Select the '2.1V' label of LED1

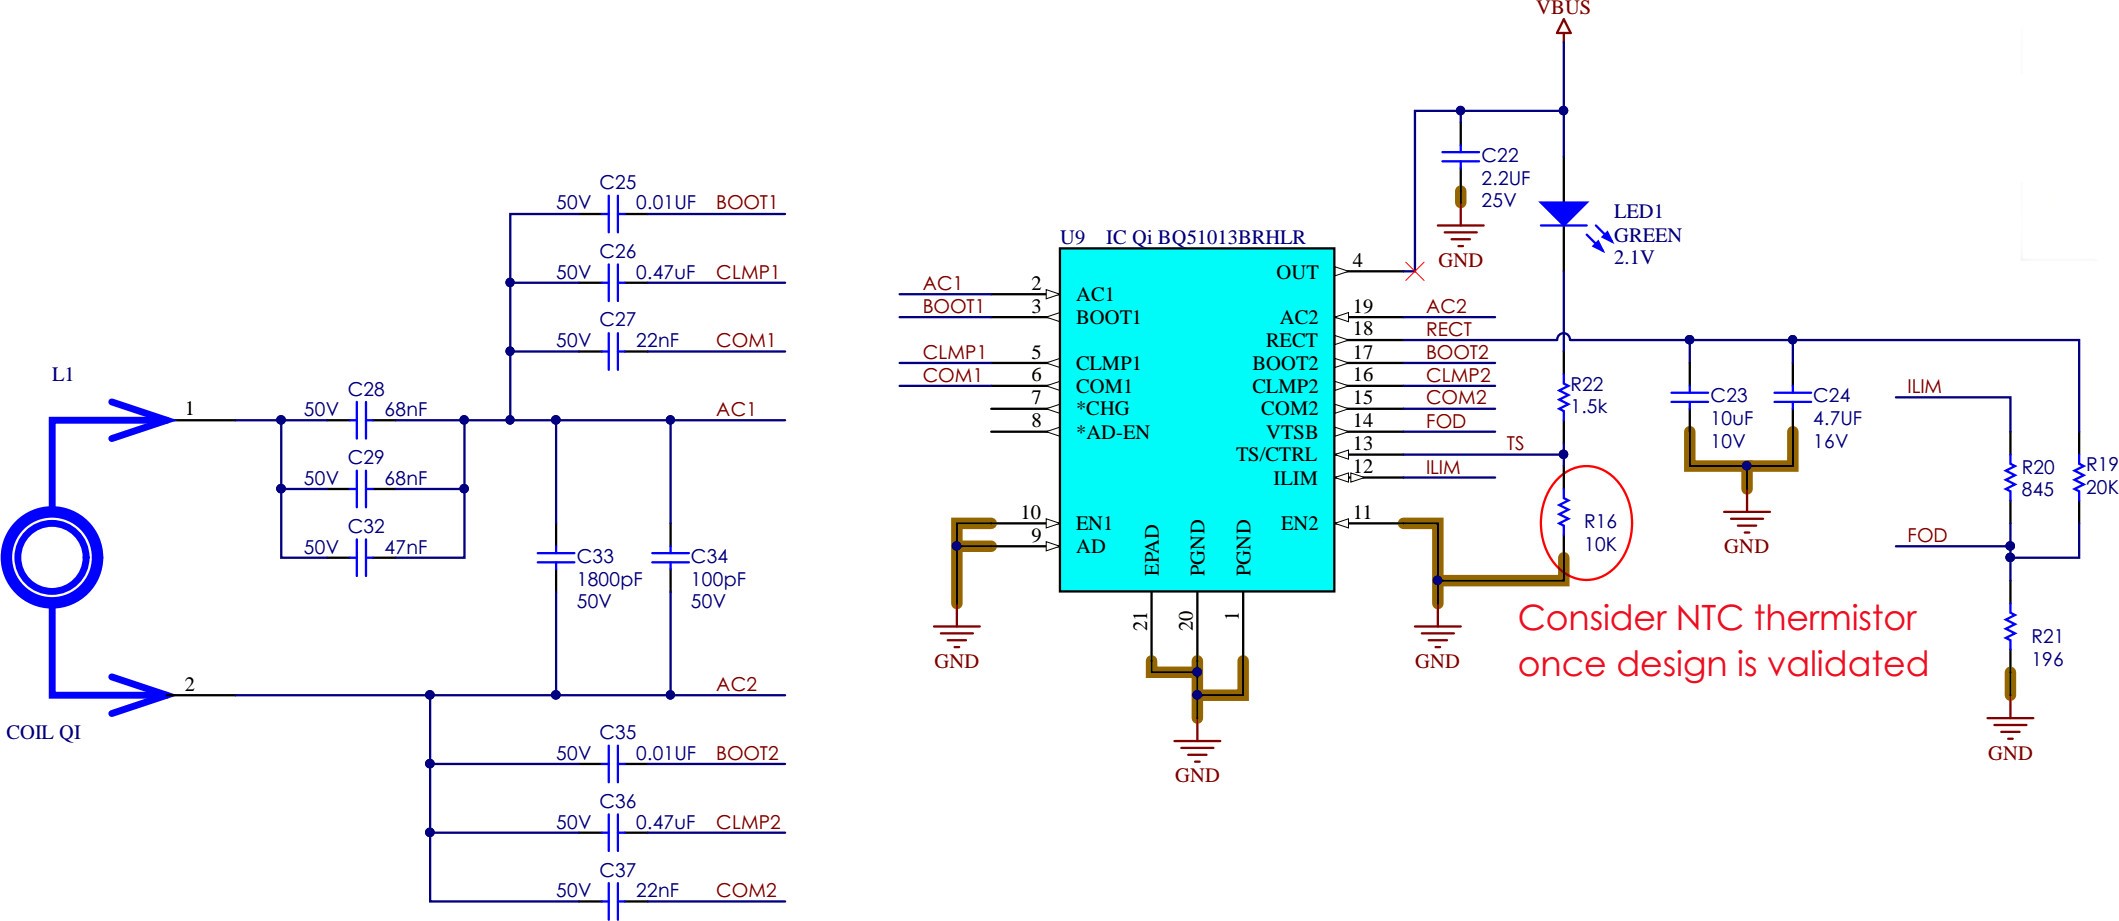(x=1633, y=257)
